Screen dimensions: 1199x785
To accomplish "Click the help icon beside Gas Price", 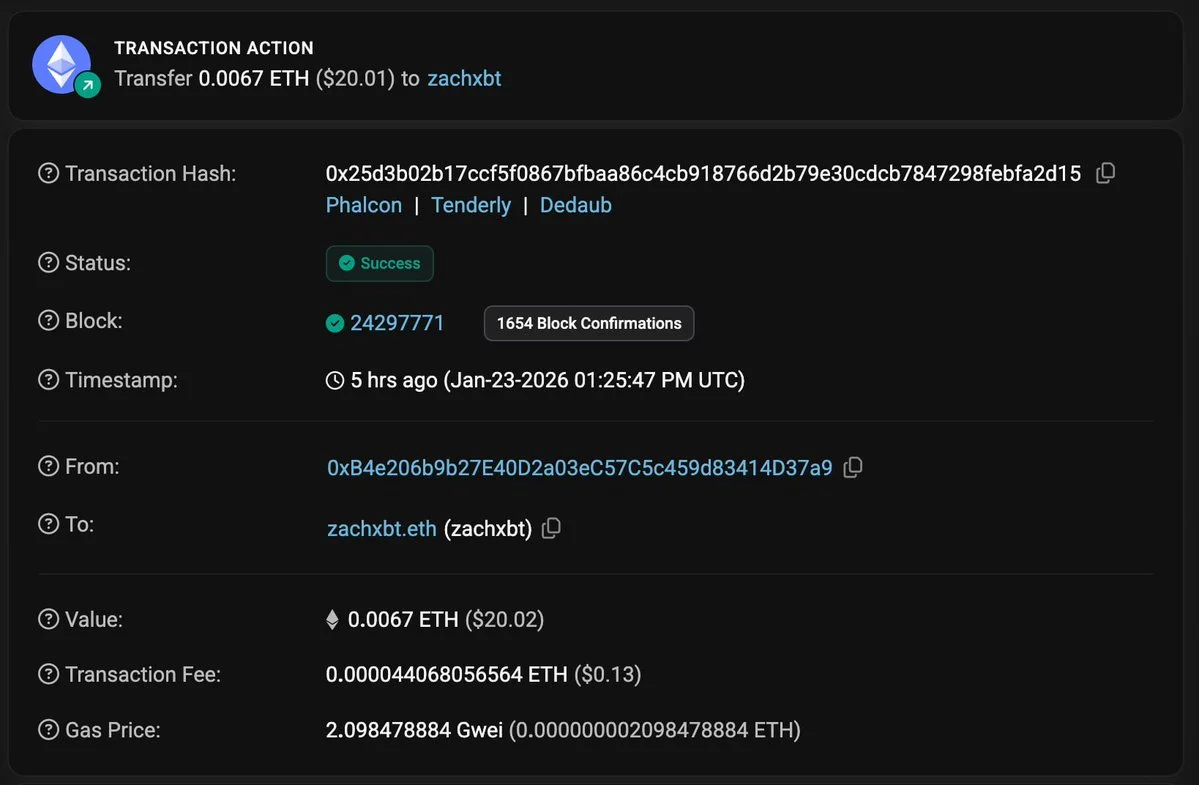I will (48, 730).
